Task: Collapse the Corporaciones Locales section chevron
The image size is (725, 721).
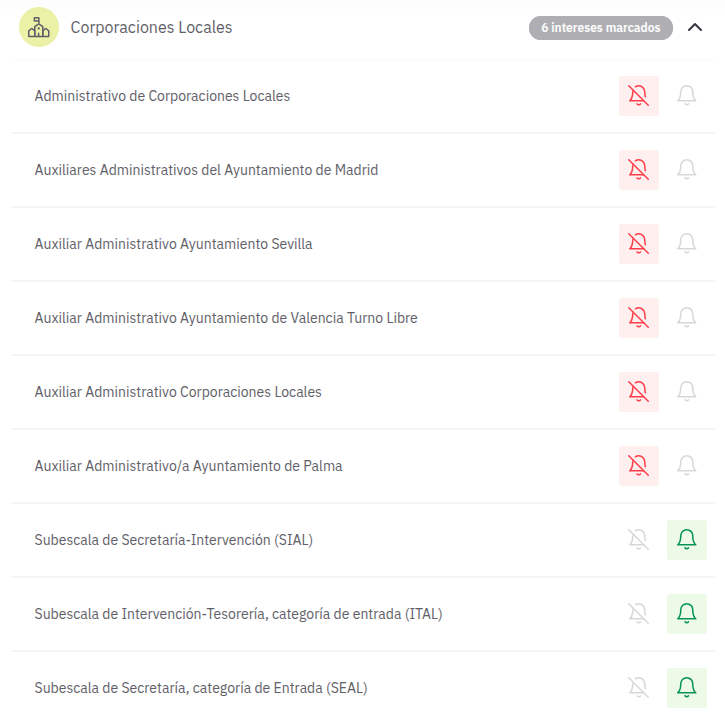Action: point(695,28)
